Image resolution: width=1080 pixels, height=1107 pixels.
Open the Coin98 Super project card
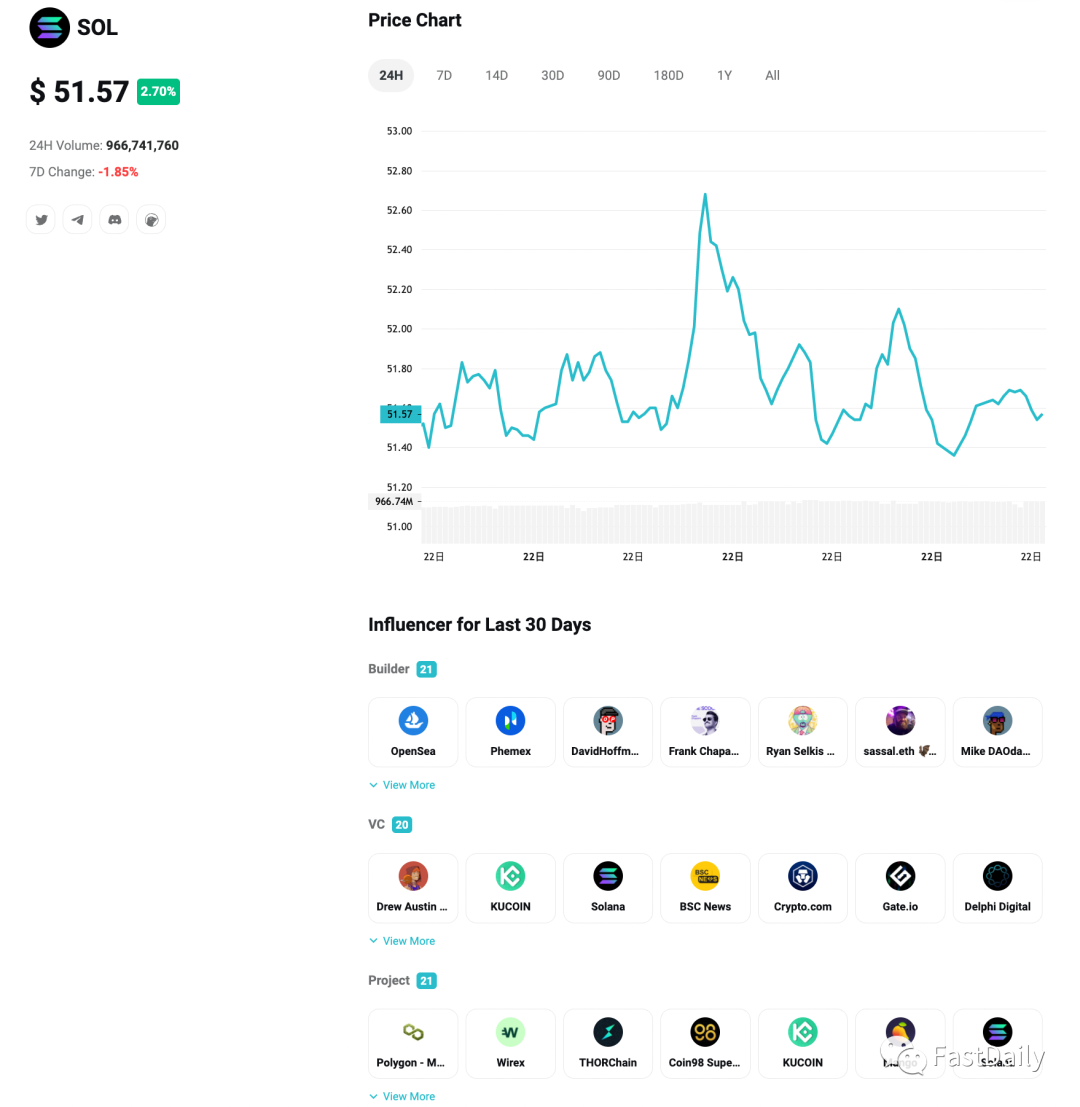tap(705, 1043)
